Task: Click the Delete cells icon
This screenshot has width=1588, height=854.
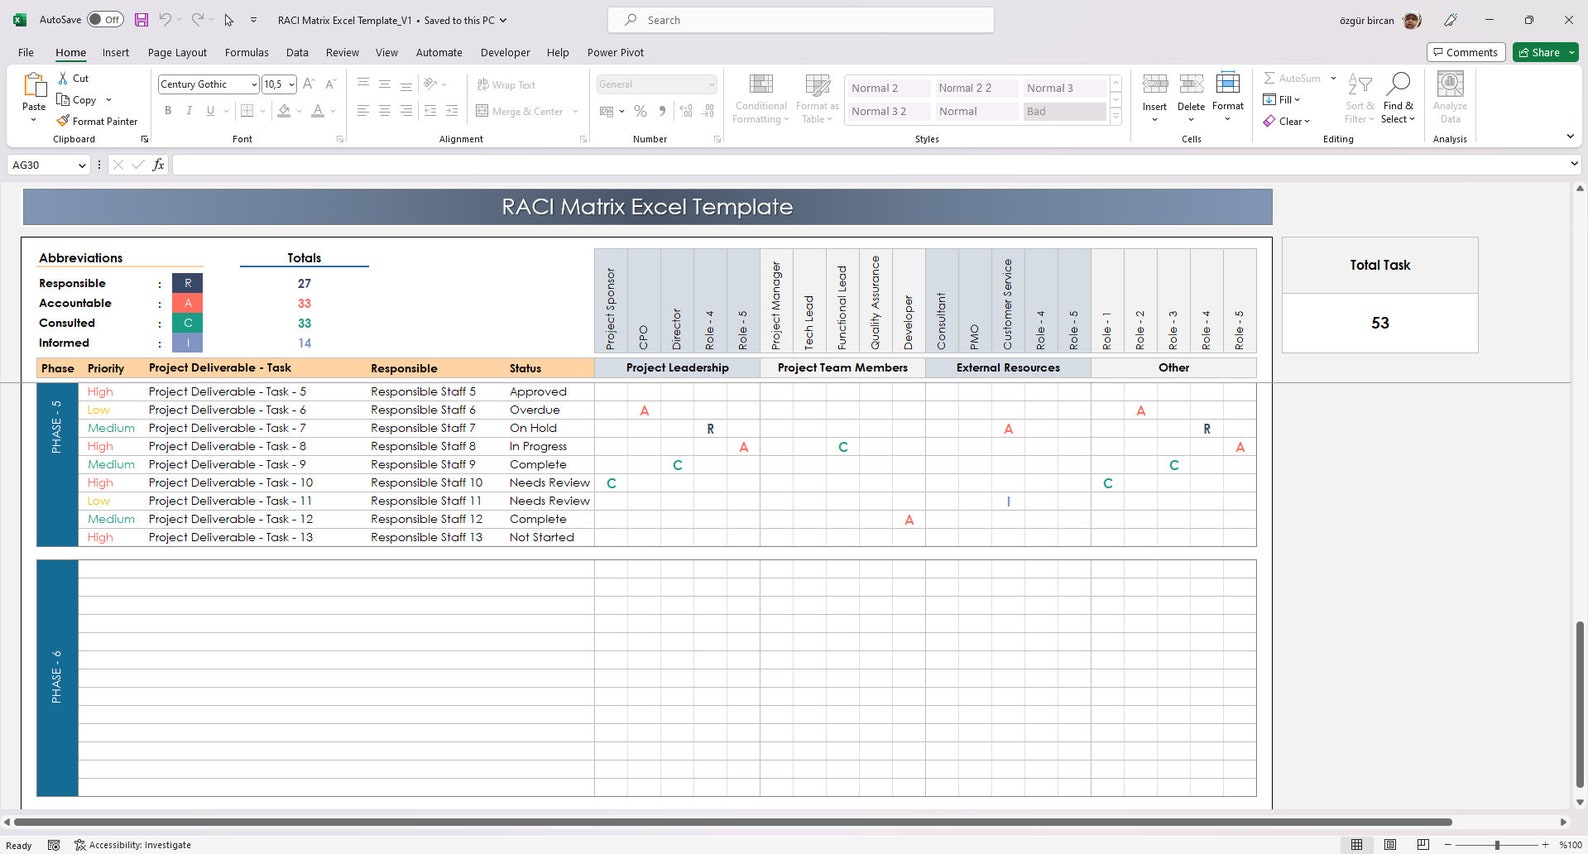Action: click(1191, 84)
